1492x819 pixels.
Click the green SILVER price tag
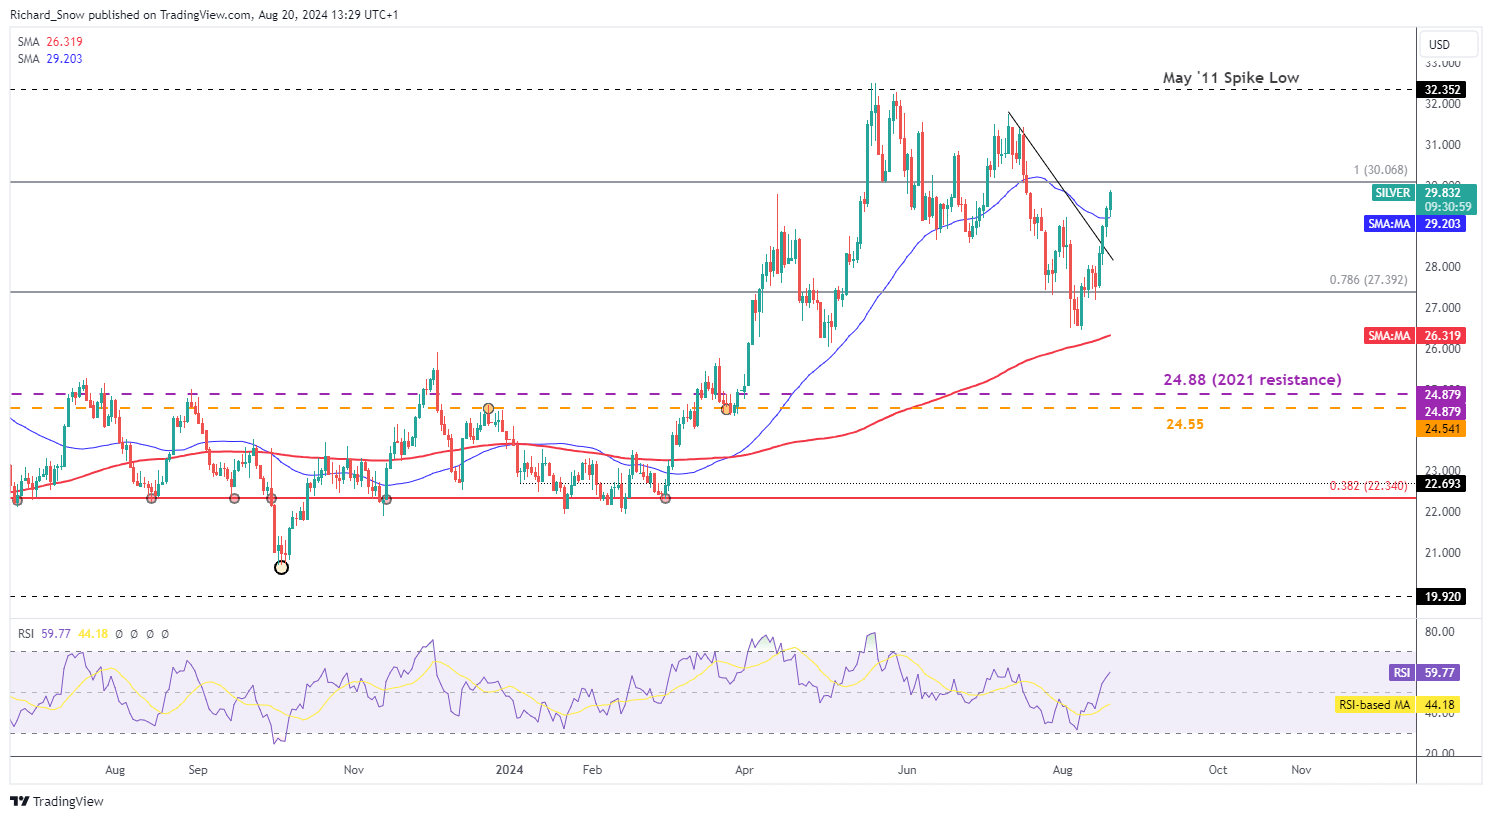click(1424, 193)
